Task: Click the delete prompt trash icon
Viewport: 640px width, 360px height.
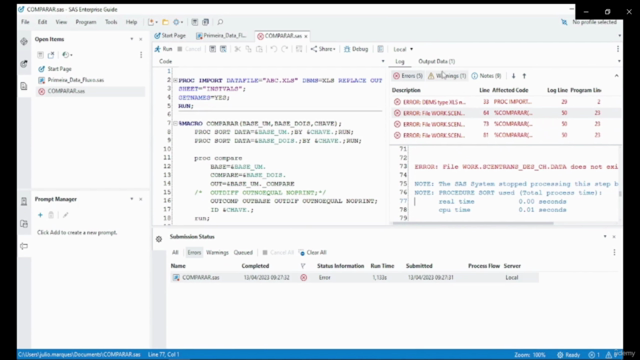Action: pyautogui.click(x=51, y=215)
